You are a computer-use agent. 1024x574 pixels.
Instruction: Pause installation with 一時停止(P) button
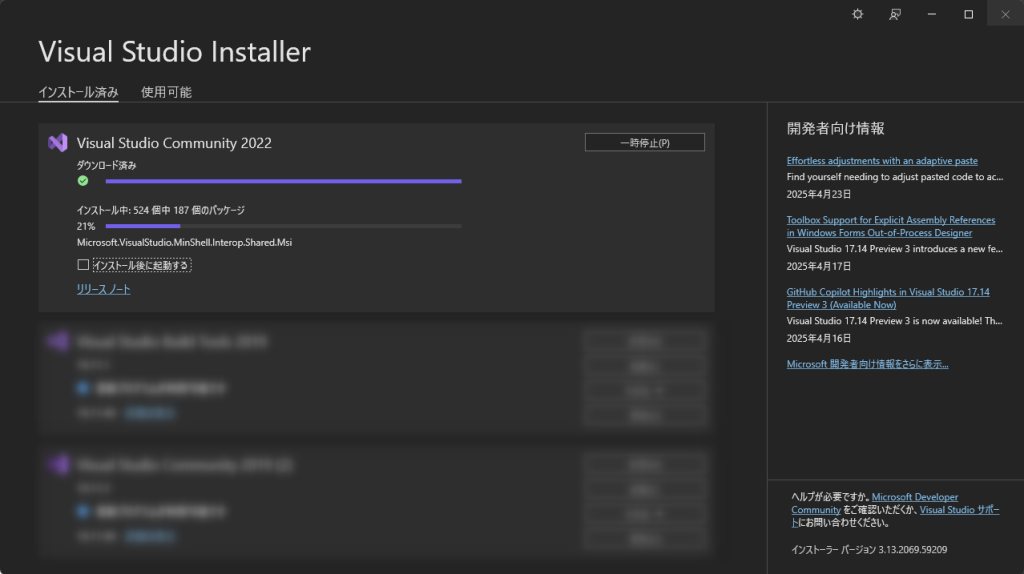645,142
